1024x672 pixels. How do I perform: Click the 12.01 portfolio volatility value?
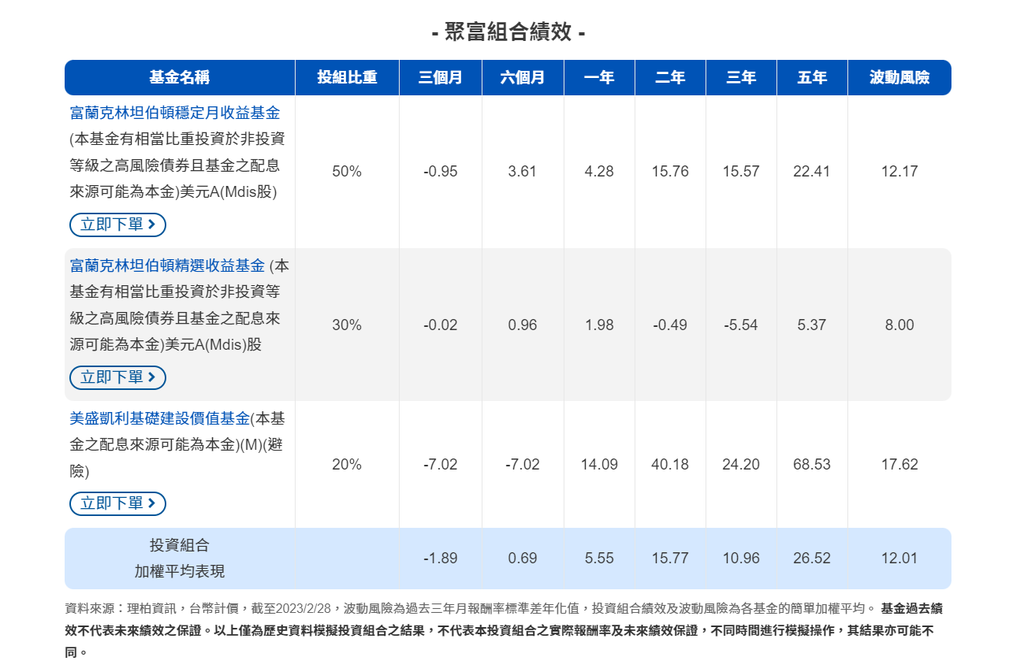[899, 558]
